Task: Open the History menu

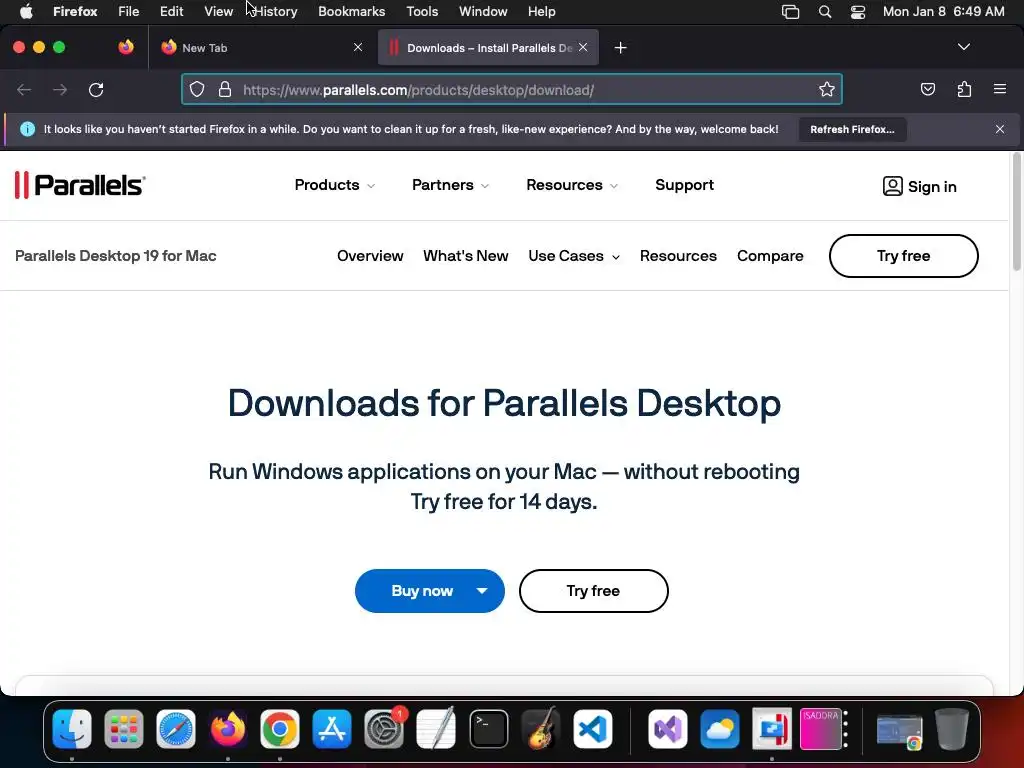Action: [275, 12]
